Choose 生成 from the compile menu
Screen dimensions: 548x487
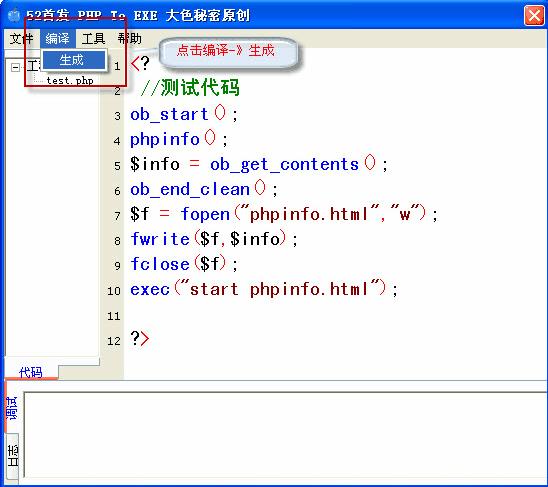point(74,60)
